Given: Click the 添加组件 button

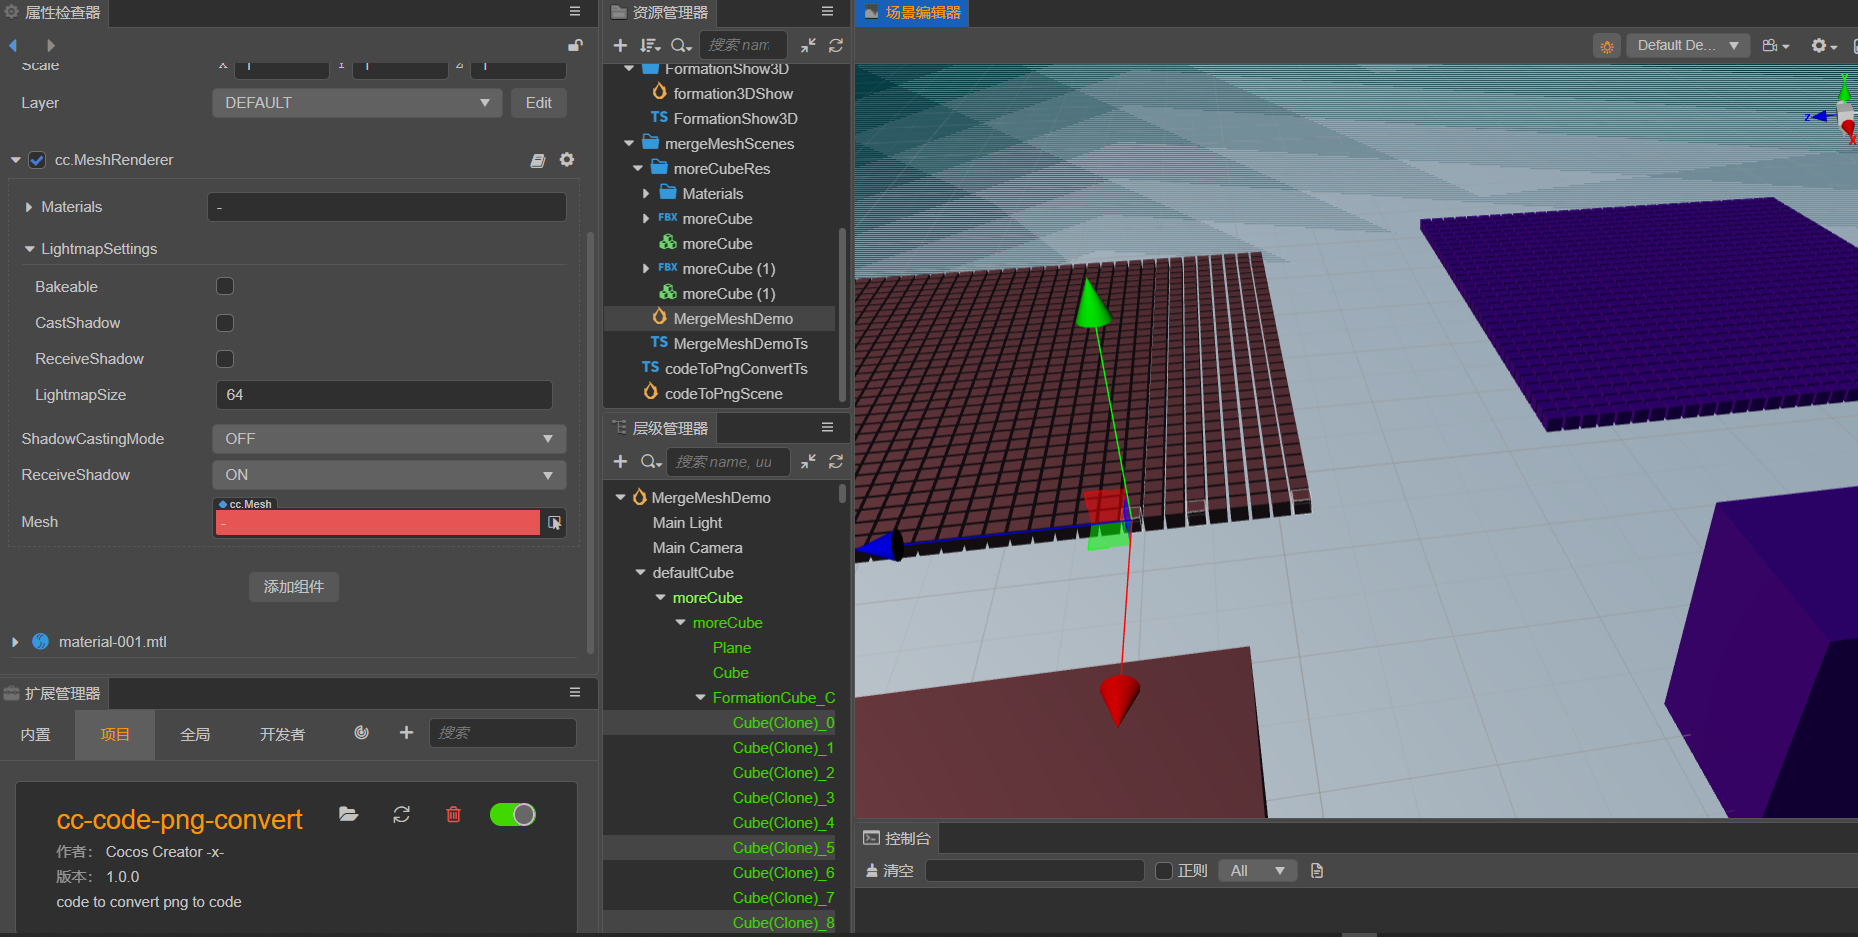Looking at the screenshot, I should point(294,587).
